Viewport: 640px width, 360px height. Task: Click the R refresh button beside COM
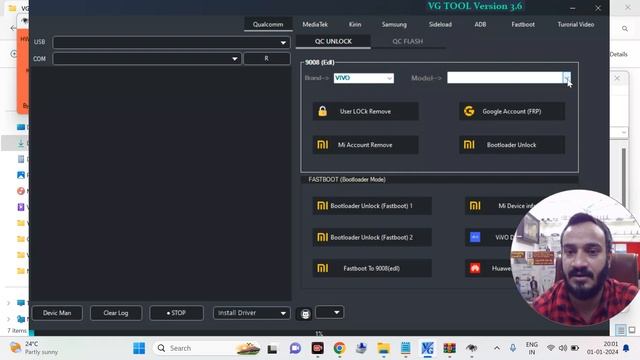click(267, 59)
